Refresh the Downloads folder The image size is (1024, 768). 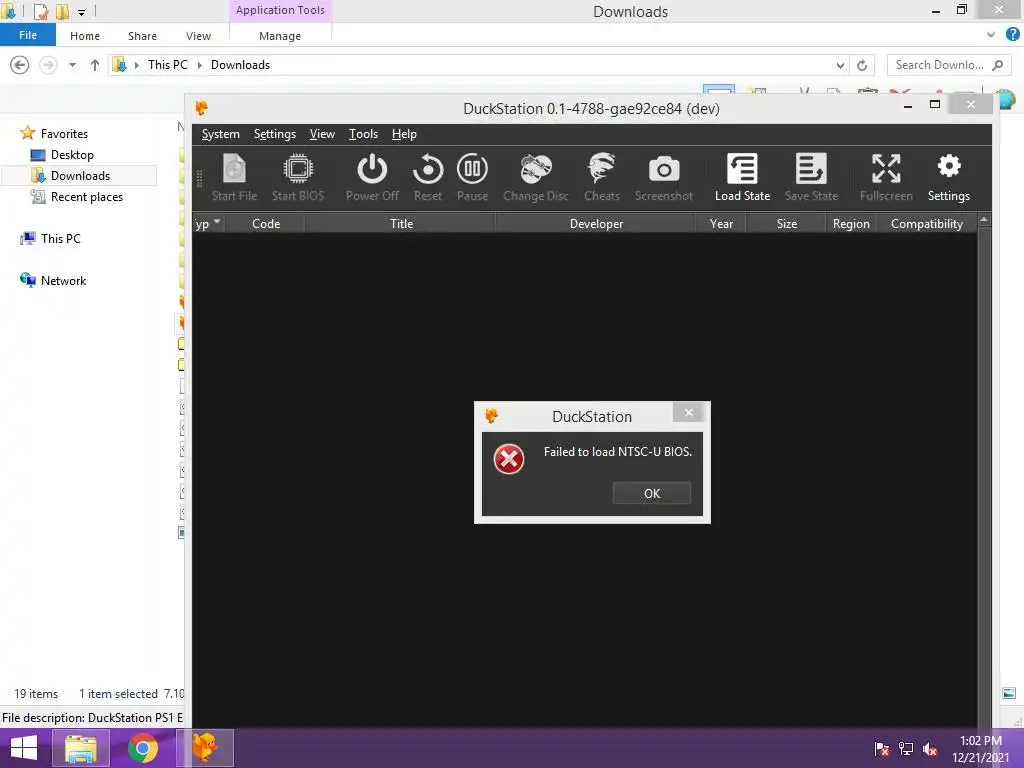[x=862, y=65]
